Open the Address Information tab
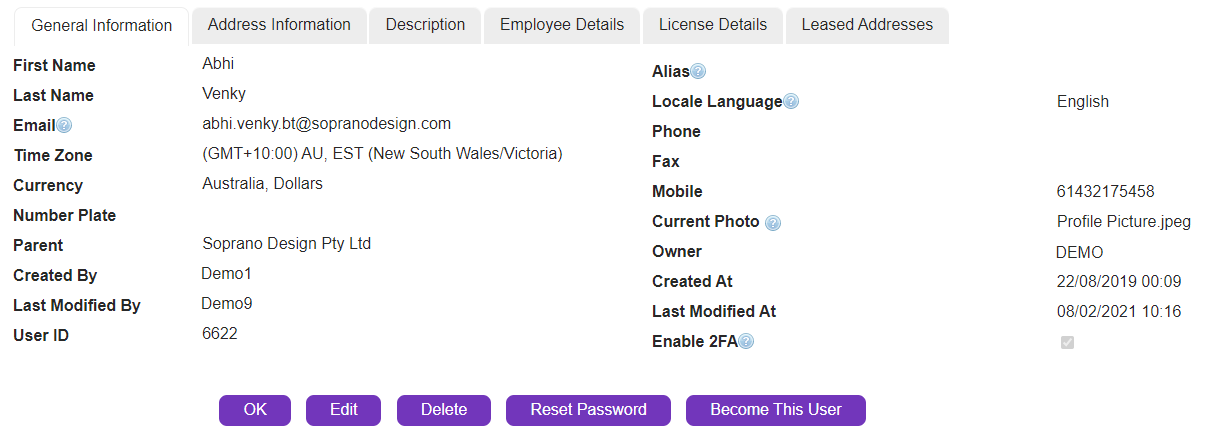This screenshot has width=1220, height=437. tap(279, 25)
